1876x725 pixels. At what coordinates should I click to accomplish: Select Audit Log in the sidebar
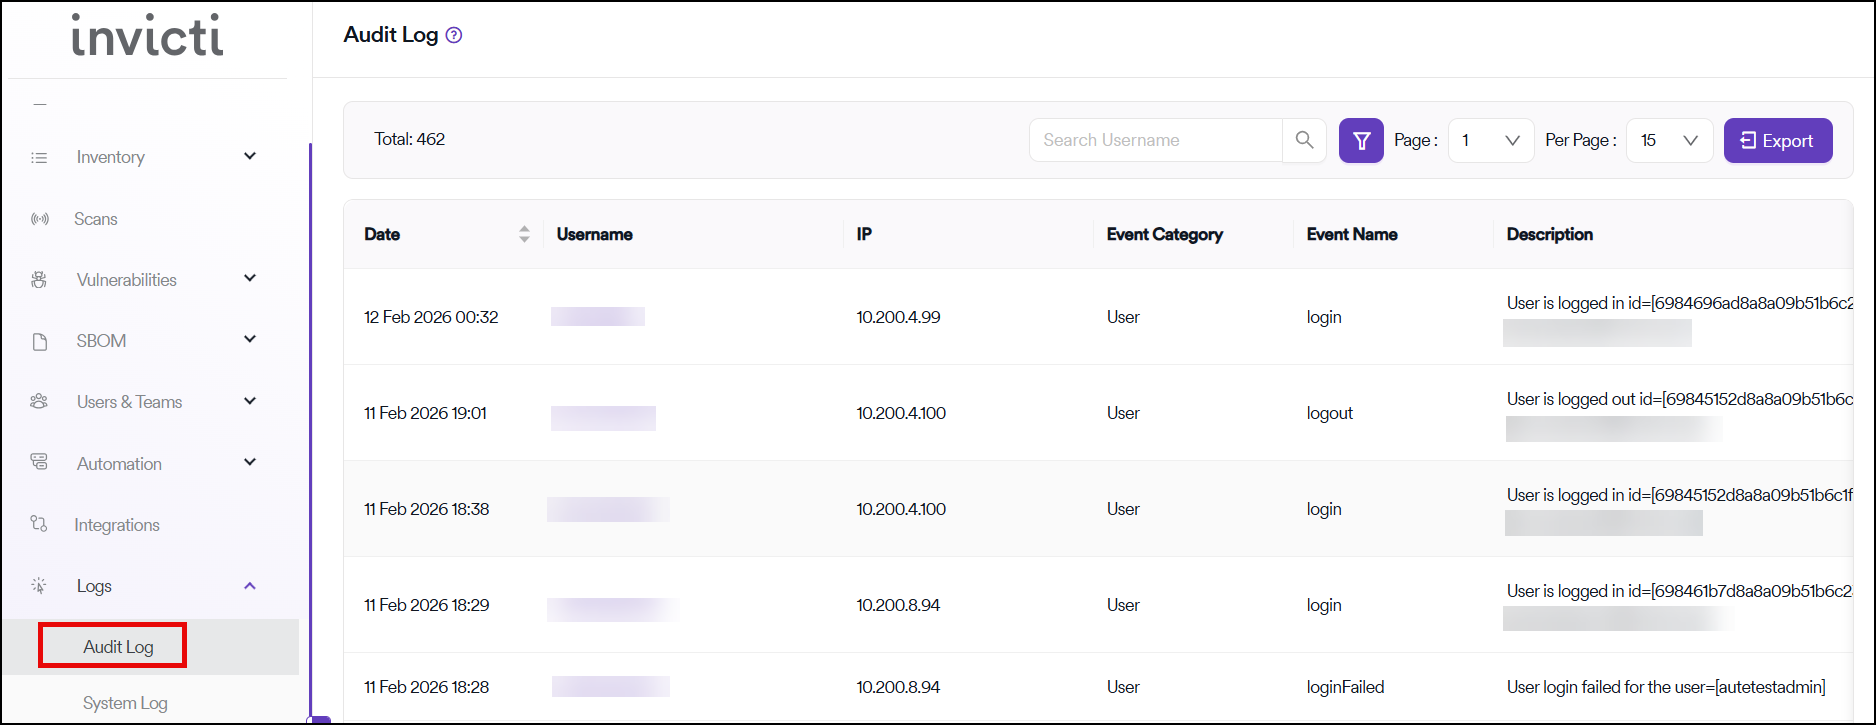[118, 647]
